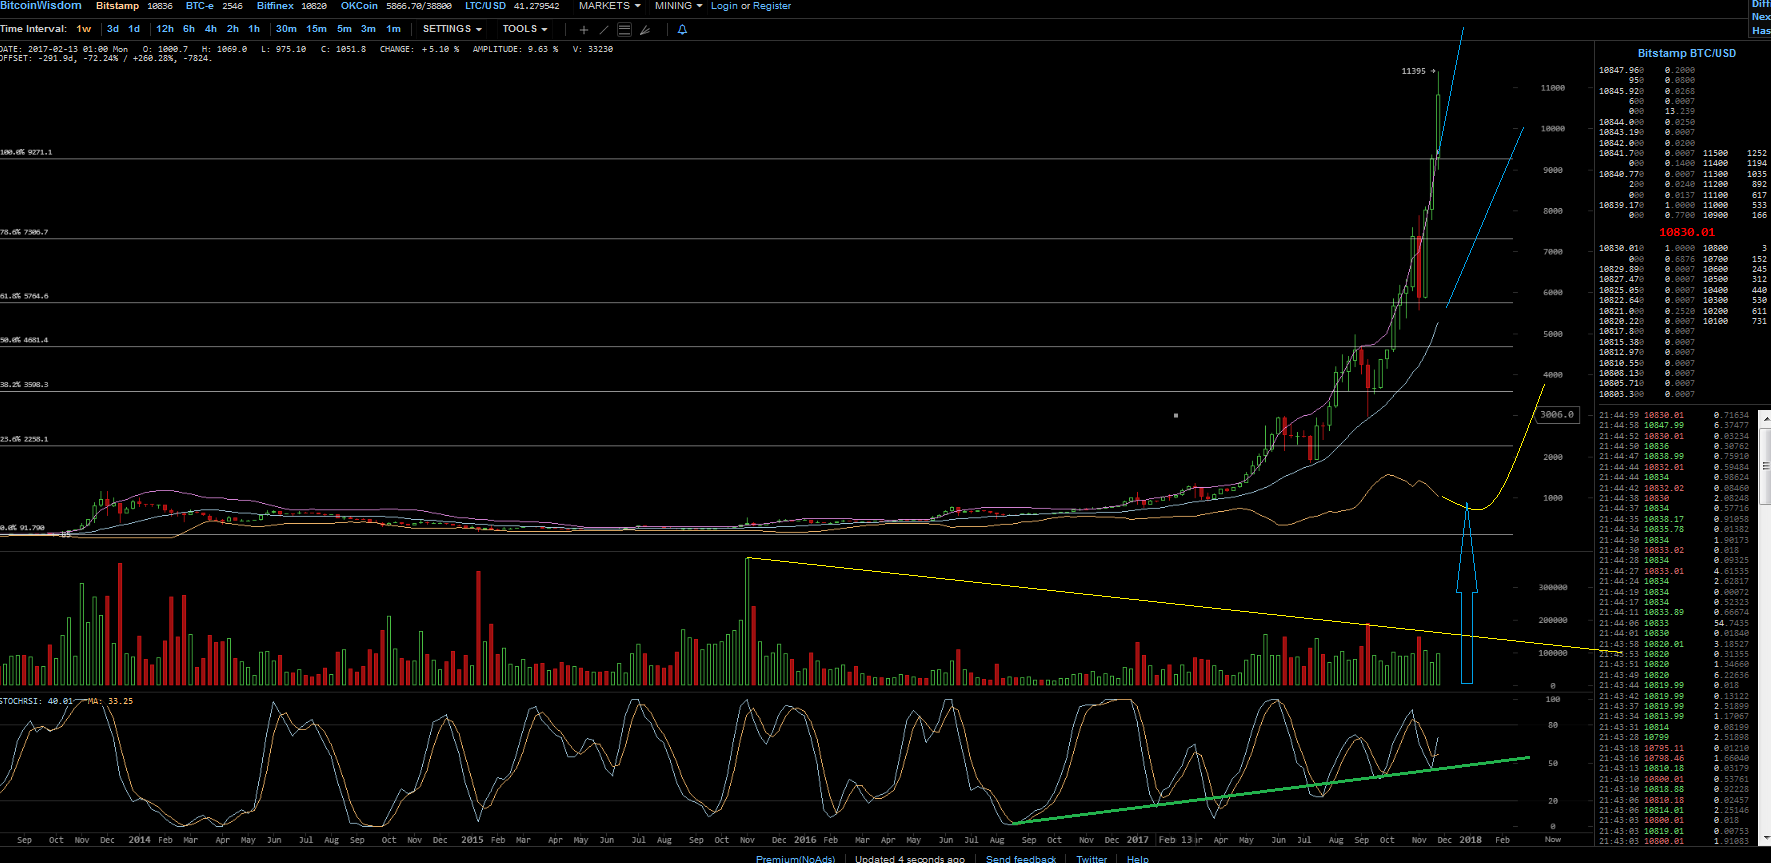This screenshot has height=863, width=1771.
Task: Click the 50.0% 4681.4 Fibonacci level label
Action: [24, 340]
